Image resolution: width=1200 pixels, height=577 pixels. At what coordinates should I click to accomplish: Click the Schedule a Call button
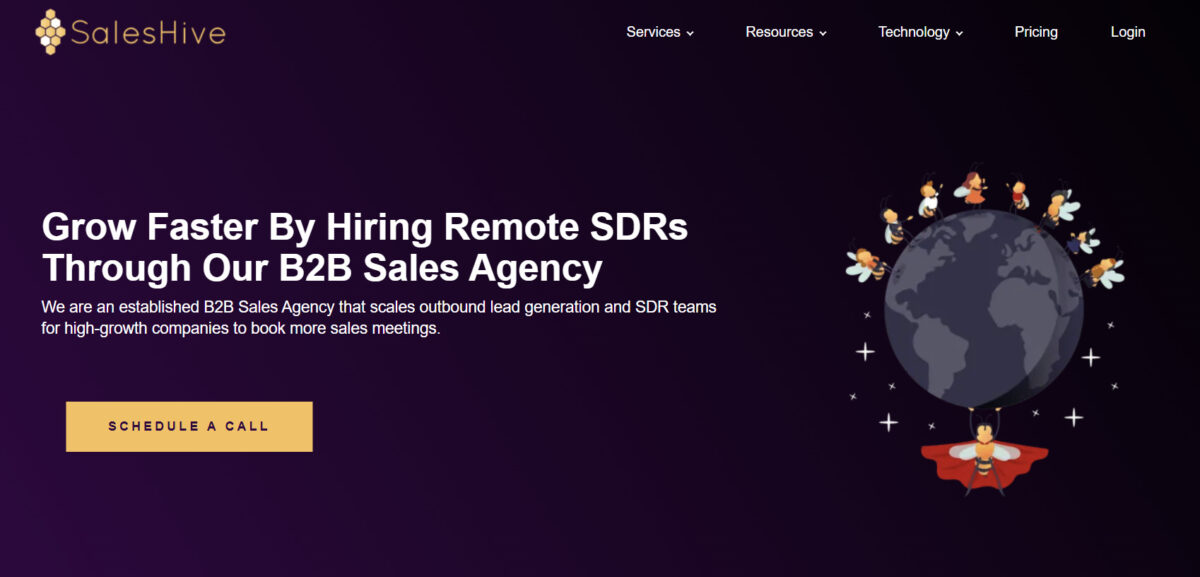189,426
